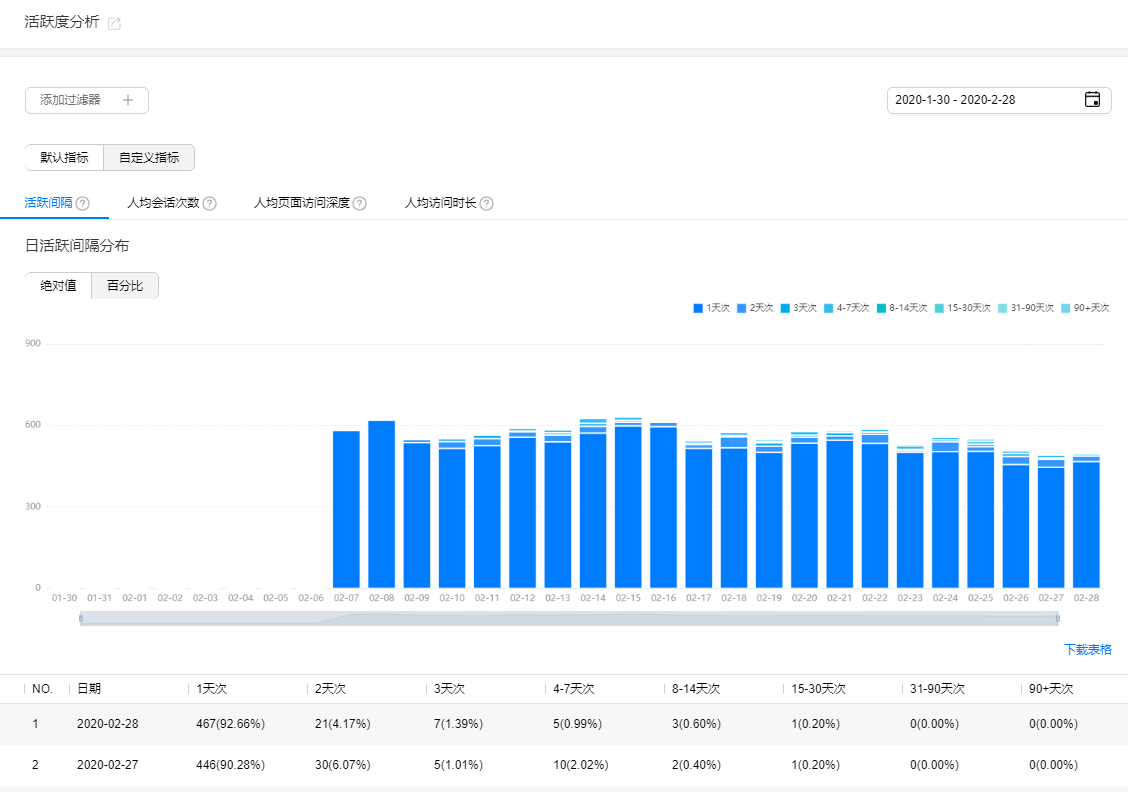Click the 活跃度分析 page title

point(62,22)
